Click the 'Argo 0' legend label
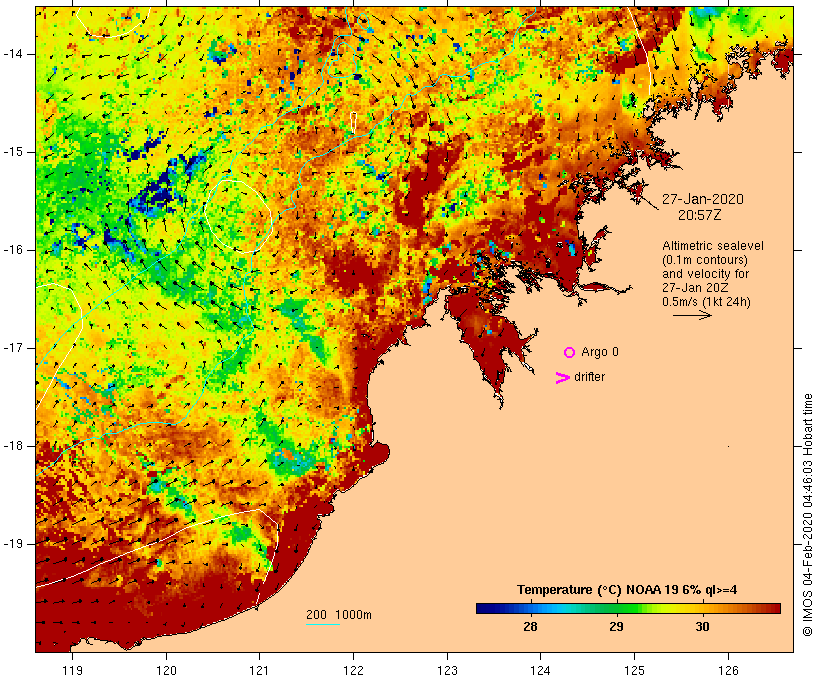The height and width of the screenshot is (680, 820). coord(600,352)
